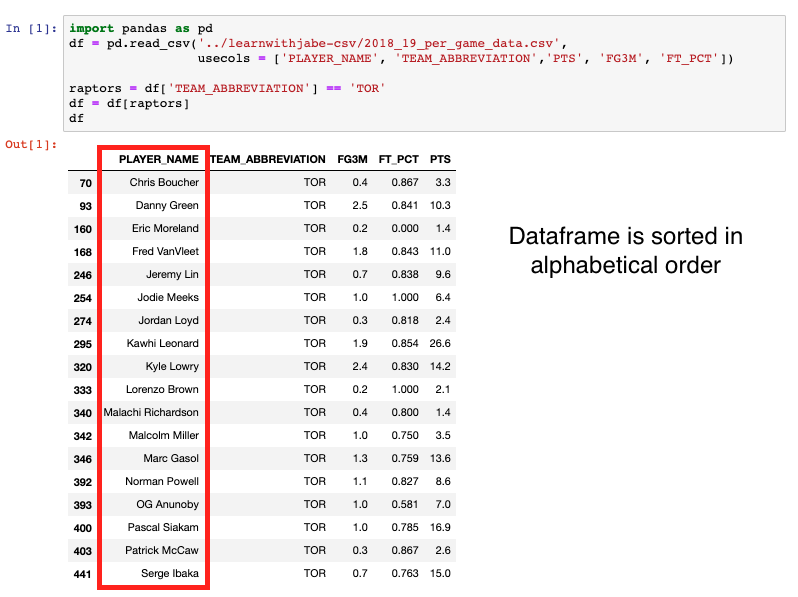Click the 'TOR' string in the code
The image size is (798, 597).
367,89
